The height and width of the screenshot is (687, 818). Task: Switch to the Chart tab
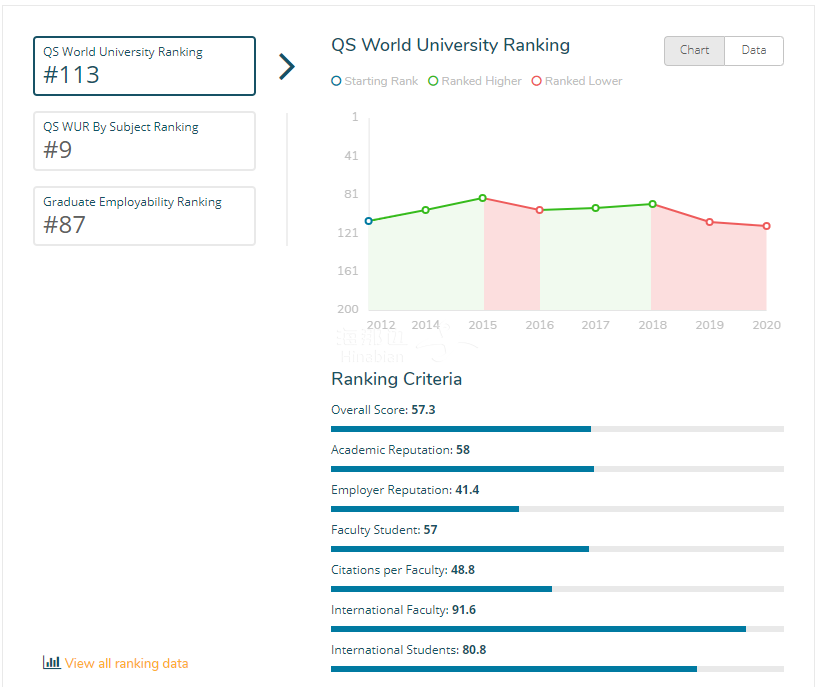pyautogui.click(x=694, y=51)
